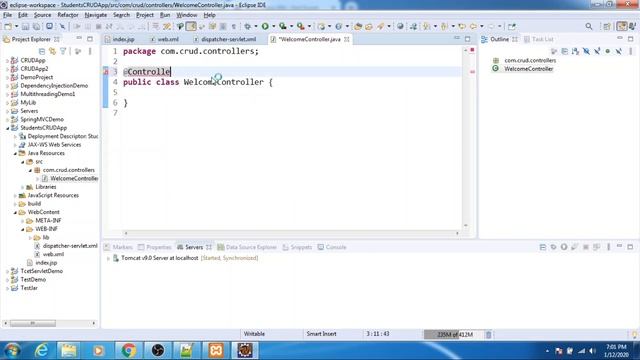Click the garbage collector trash icon
The image size is (640, 360).
click(x=489, y=335)
